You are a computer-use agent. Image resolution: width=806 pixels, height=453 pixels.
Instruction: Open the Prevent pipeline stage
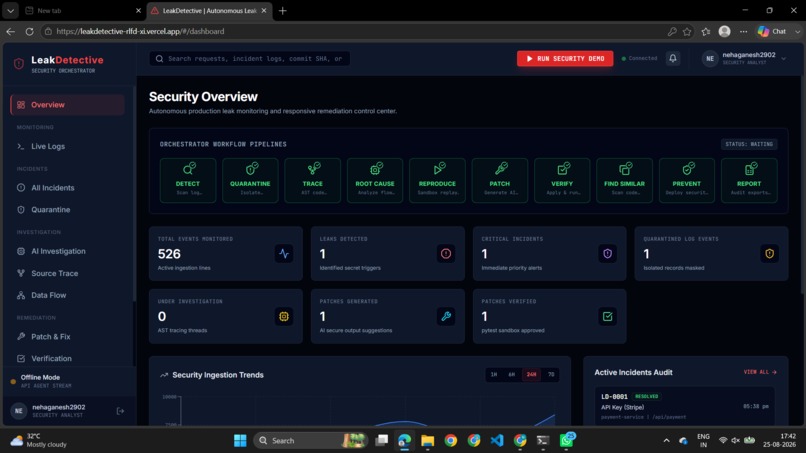point(687,180)
